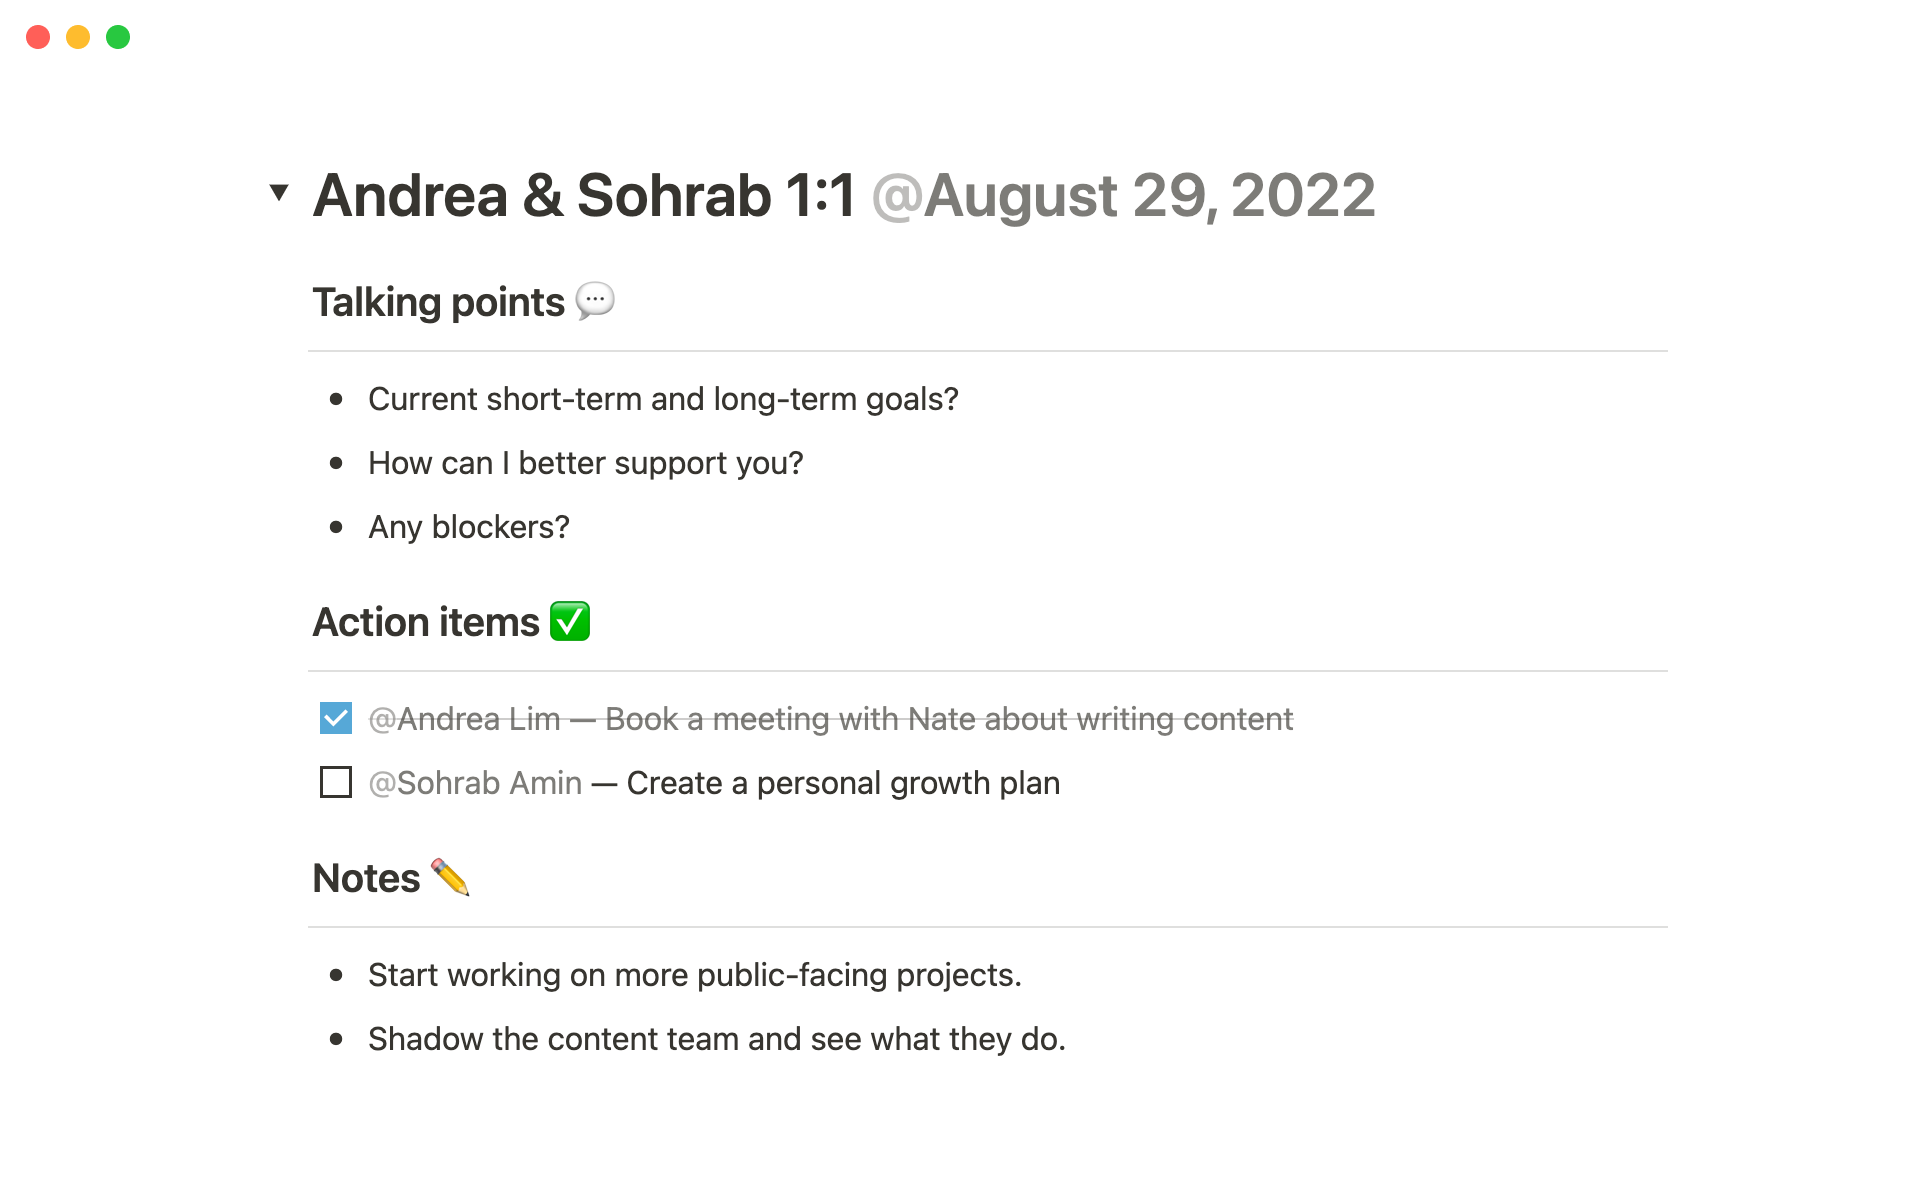Open the @August 29, 2022 date mention
Viewport: 1920px width, 1200px height.
pos(1123,195)
